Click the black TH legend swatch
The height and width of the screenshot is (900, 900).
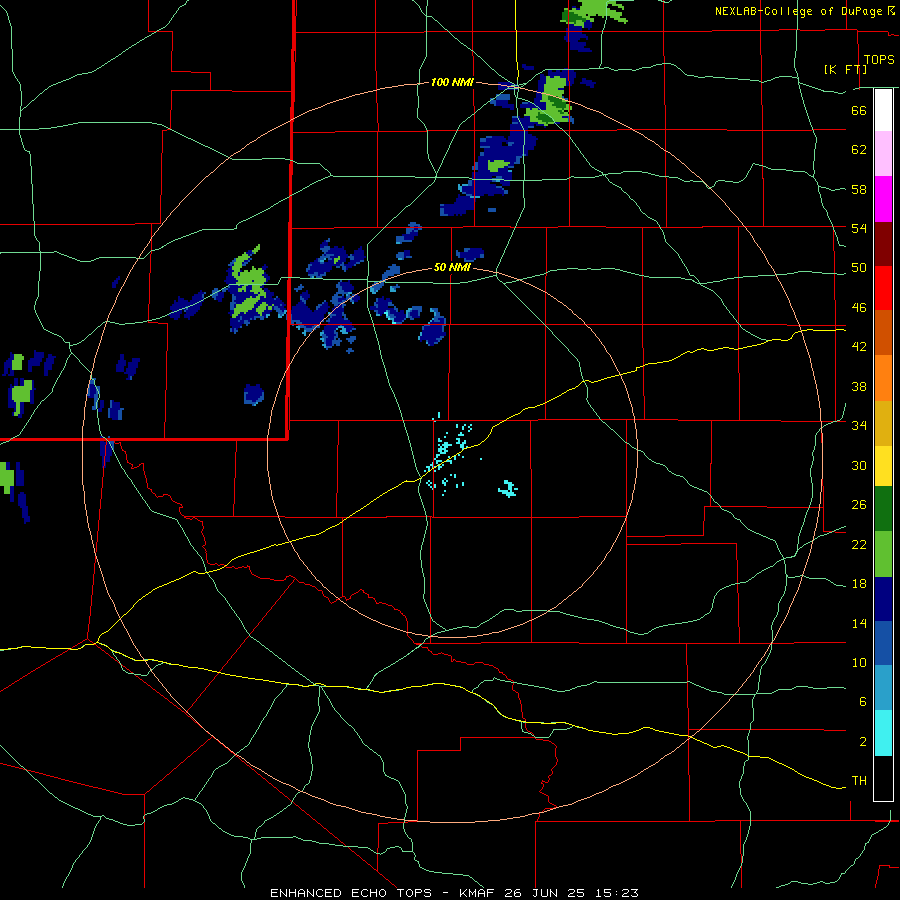coord(883,778)
